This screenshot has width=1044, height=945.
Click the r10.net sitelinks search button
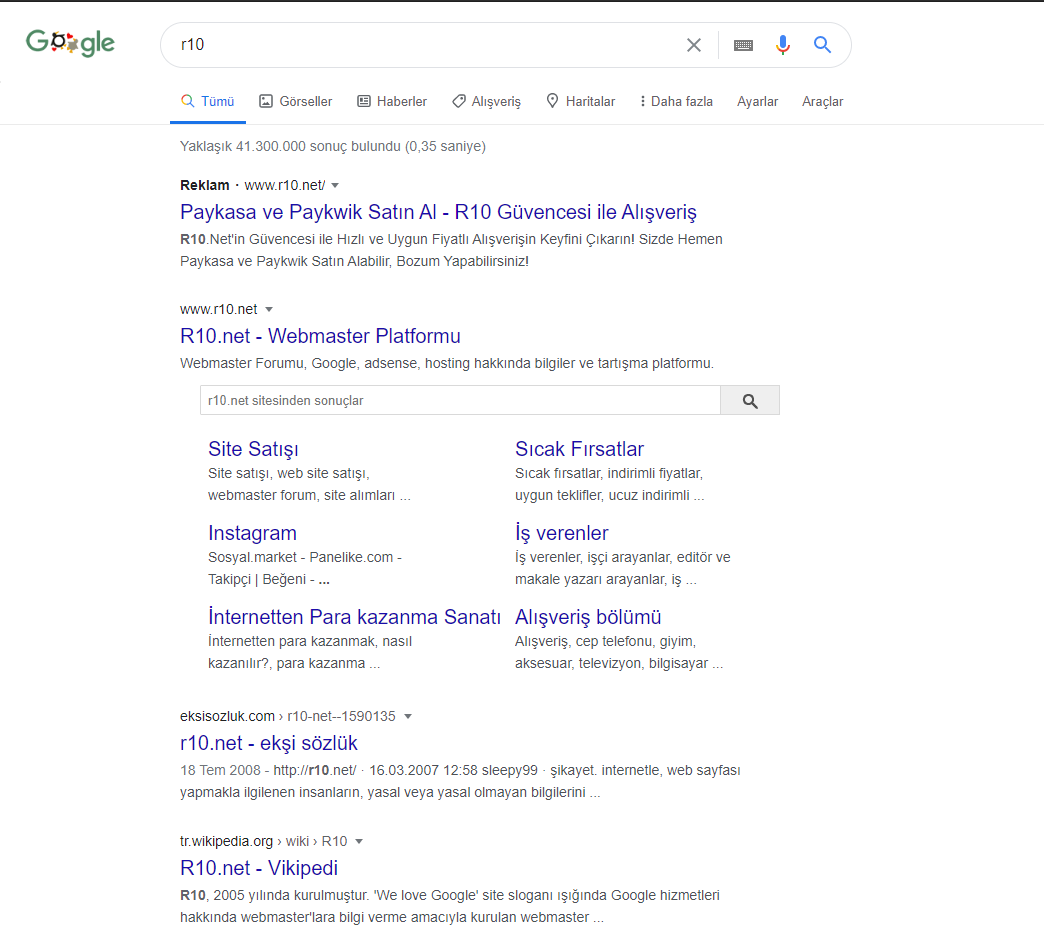point(750,400)
